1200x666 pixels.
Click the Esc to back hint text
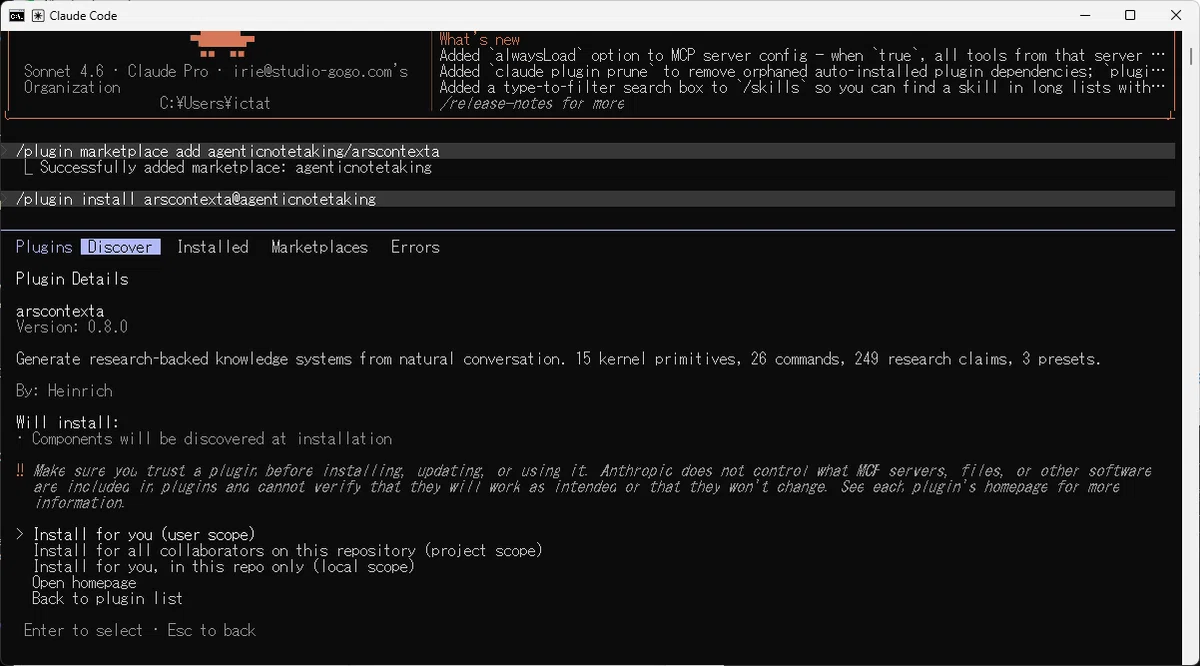tap(212, 630)
